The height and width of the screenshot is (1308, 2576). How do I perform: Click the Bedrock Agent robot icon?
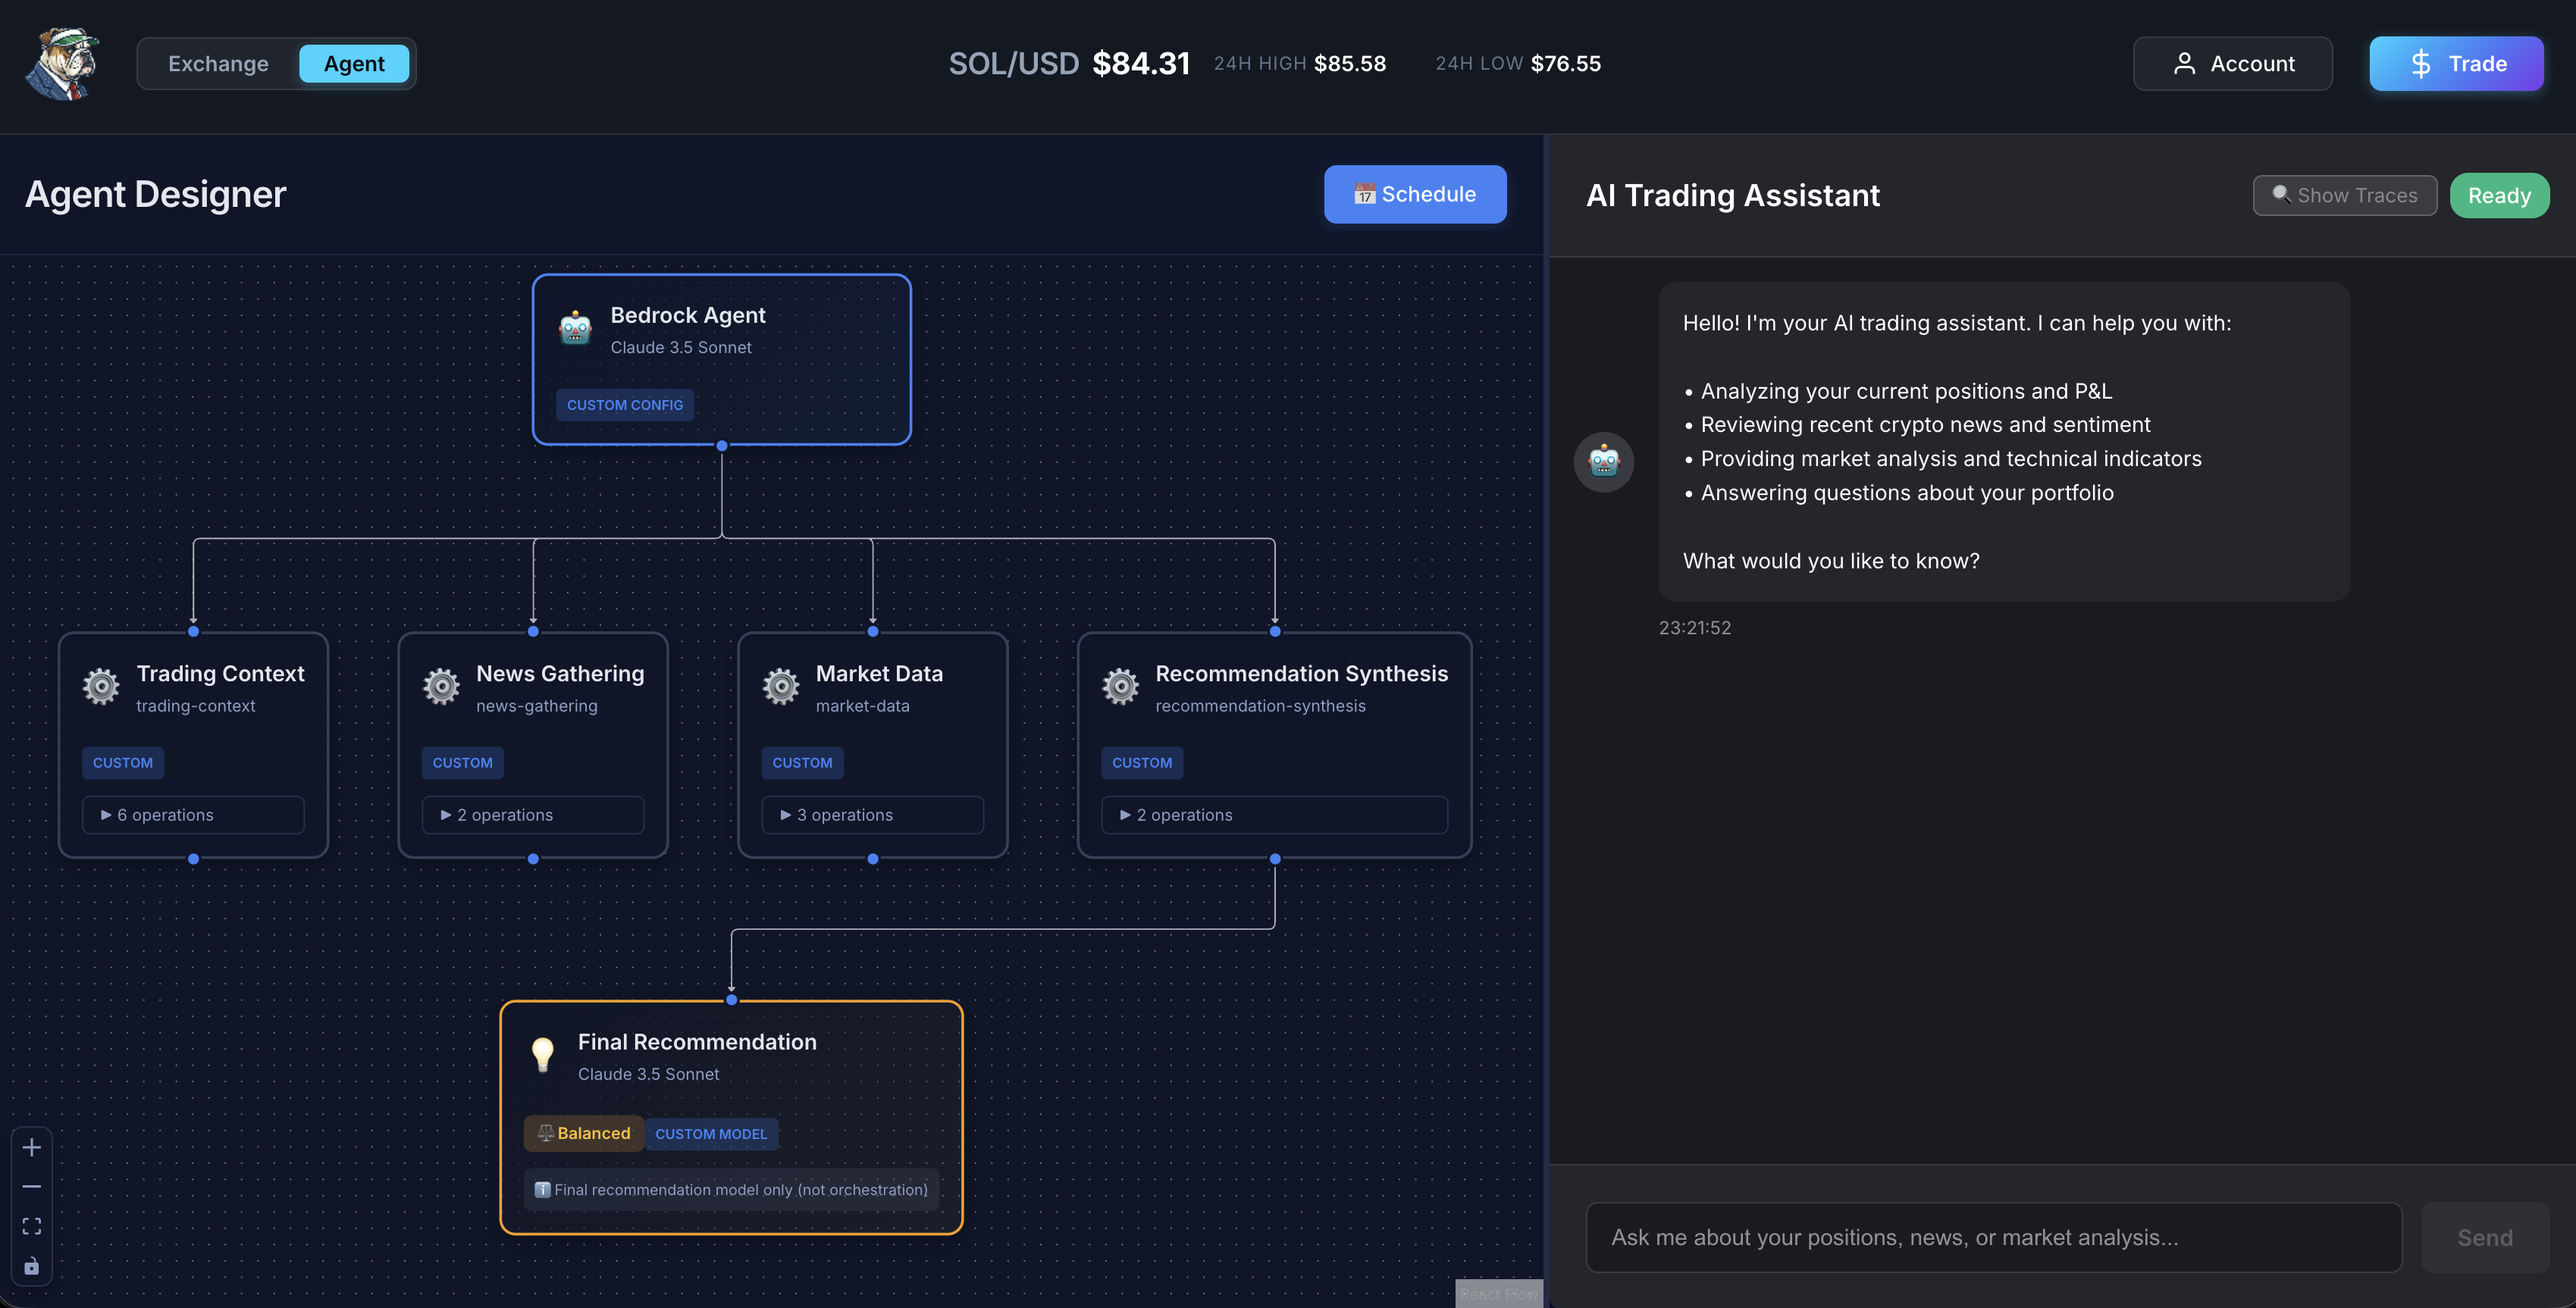[575, 328]
